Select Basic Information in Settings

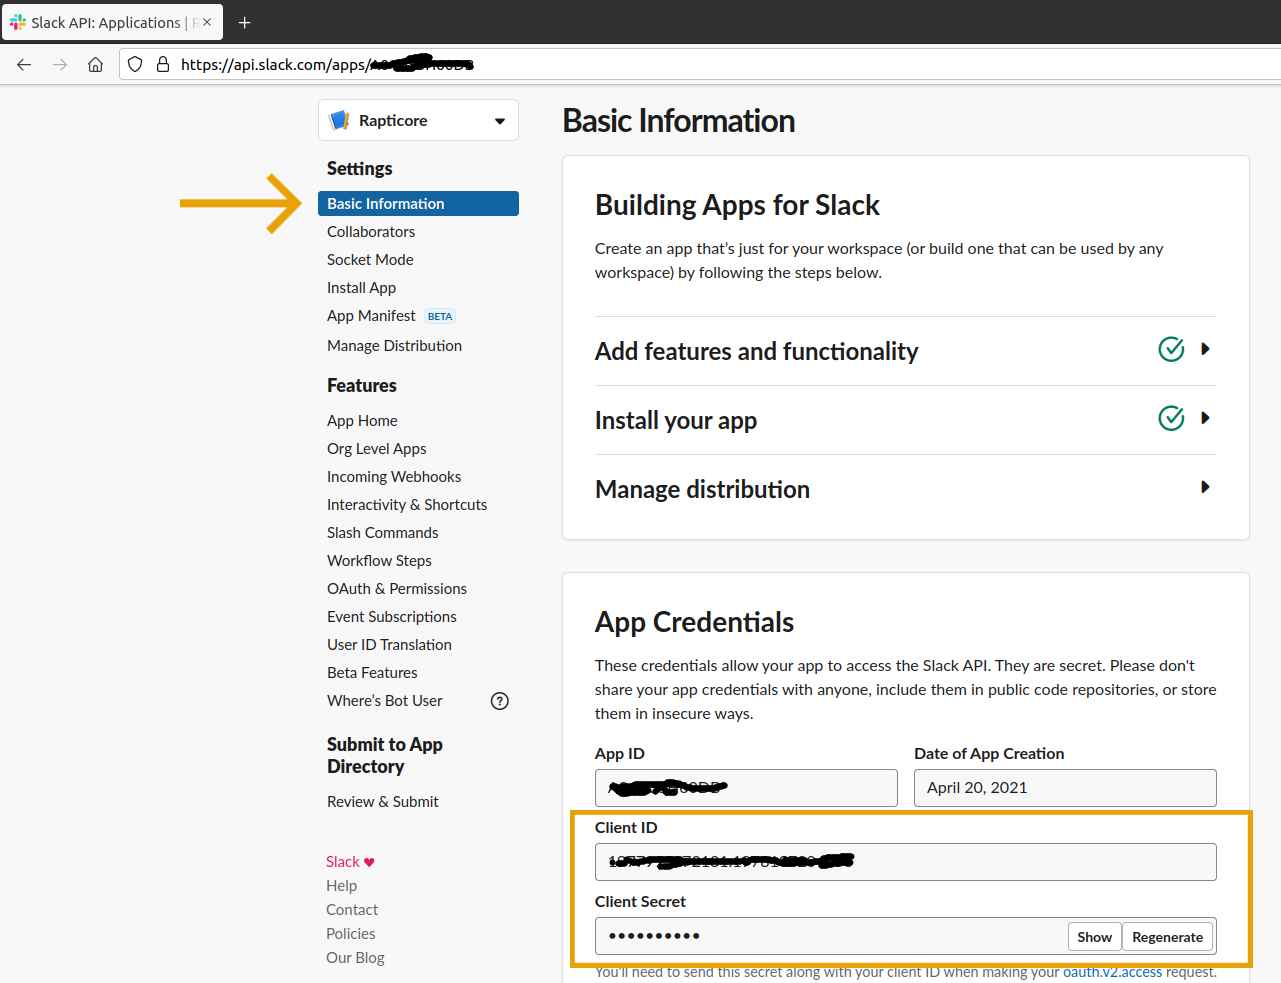coord(418,203)
